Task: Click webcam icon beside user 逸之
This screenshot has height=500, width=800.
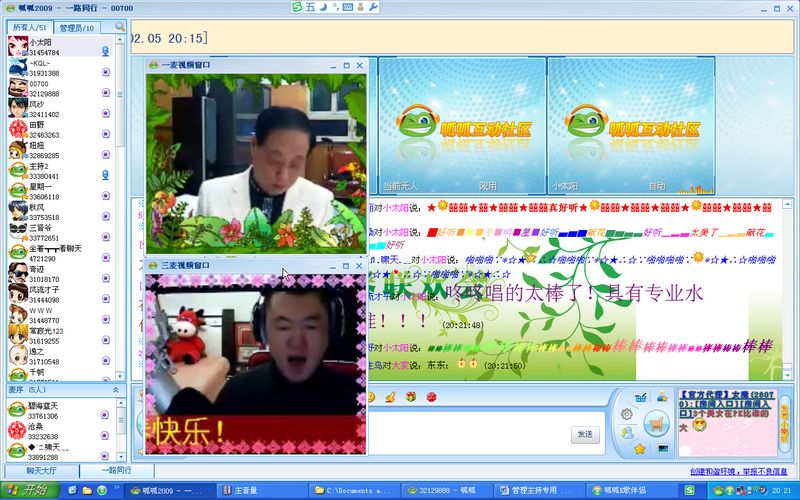Action: [x=106, y=360]
